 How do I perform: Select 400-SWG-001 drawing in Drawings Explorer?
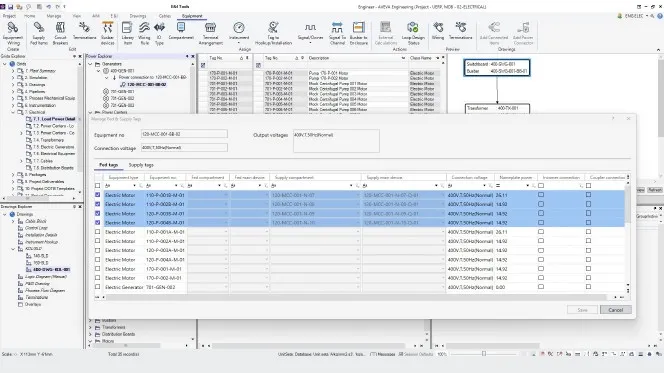(51, 269)
